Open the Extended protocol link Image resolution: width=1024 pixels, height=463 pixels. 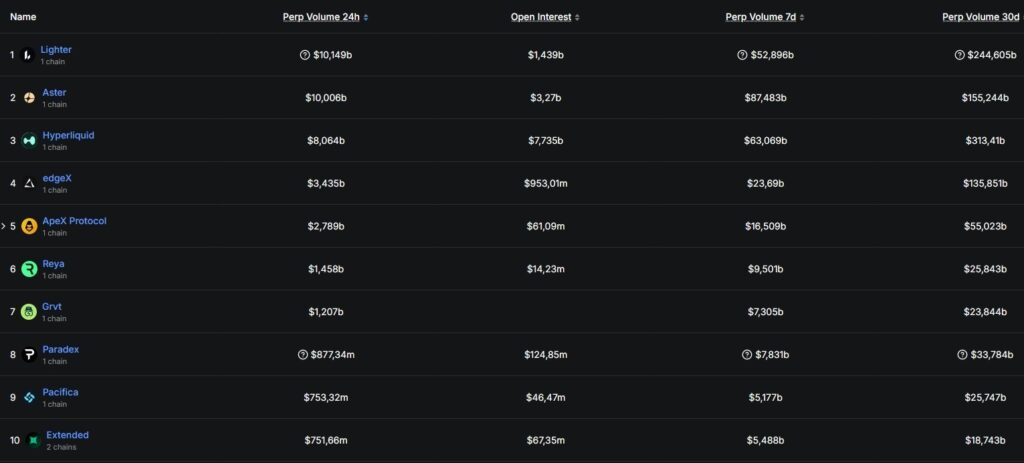click(67, 435)
